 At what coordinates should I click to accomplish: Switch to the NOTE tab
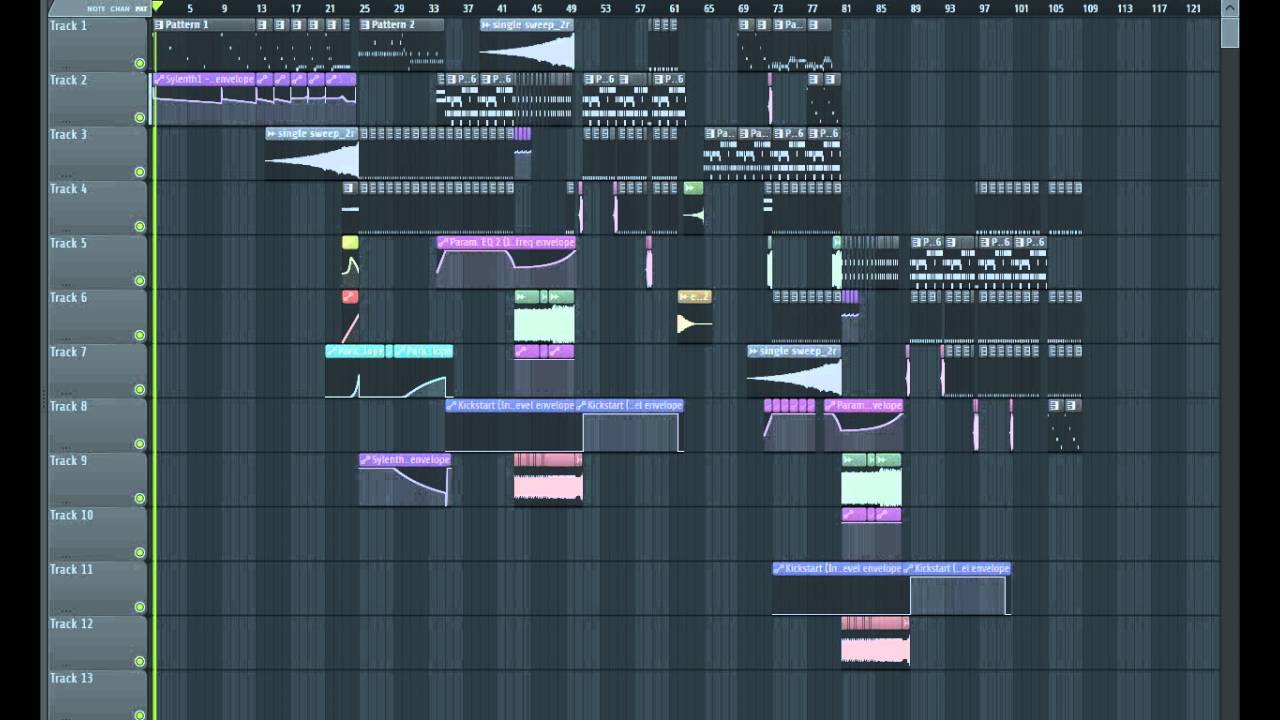pyautogui.click(x=96, y=8)
